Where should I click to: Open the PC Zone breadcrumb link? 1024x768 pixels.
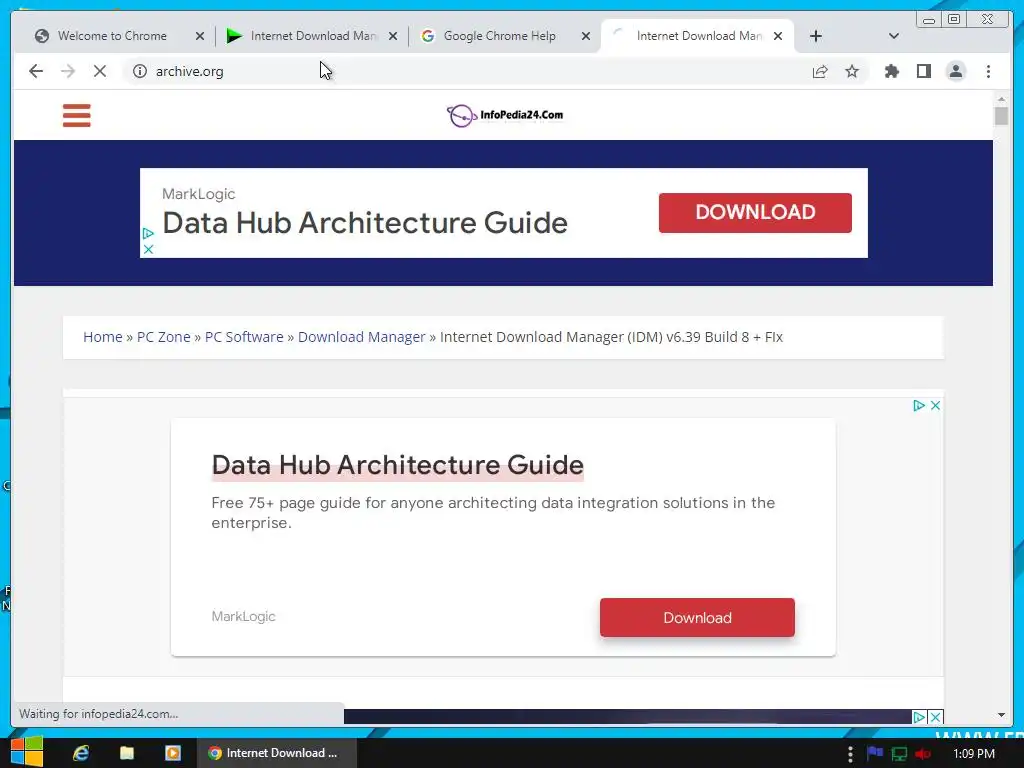(x=163, y=337)
